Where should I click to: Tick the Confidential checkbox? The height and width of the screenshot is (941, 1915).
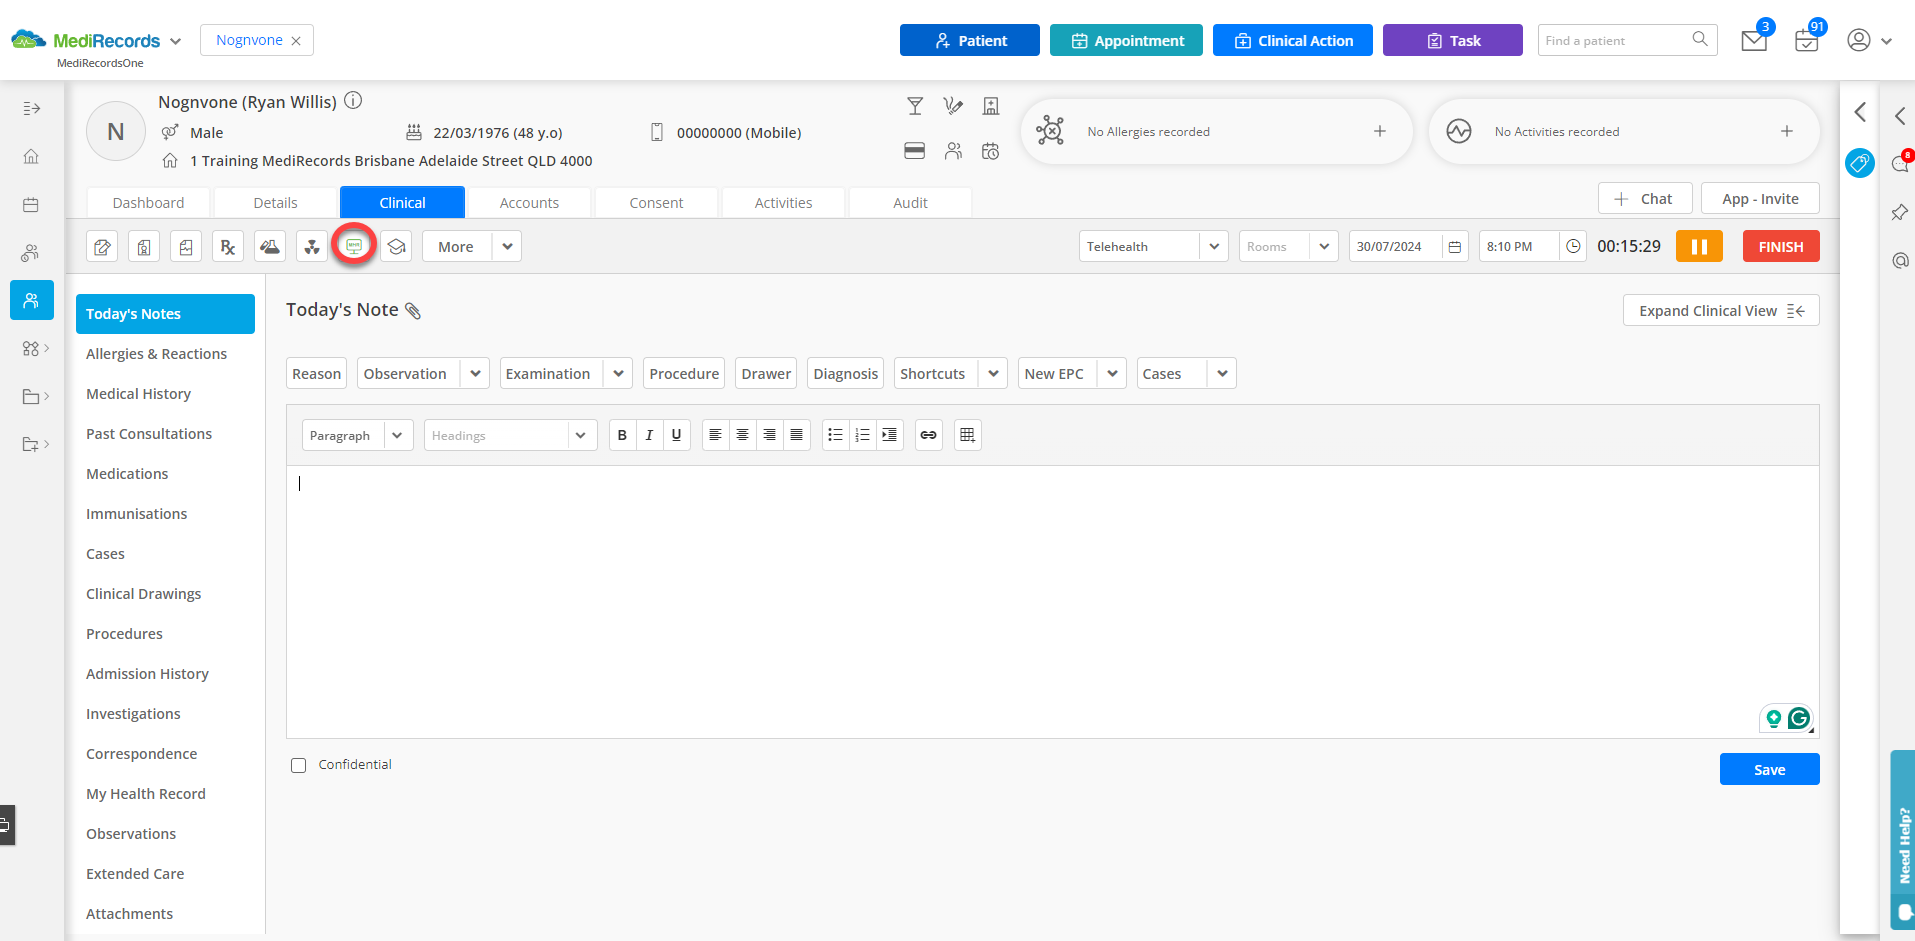click(x=298, y=765)
